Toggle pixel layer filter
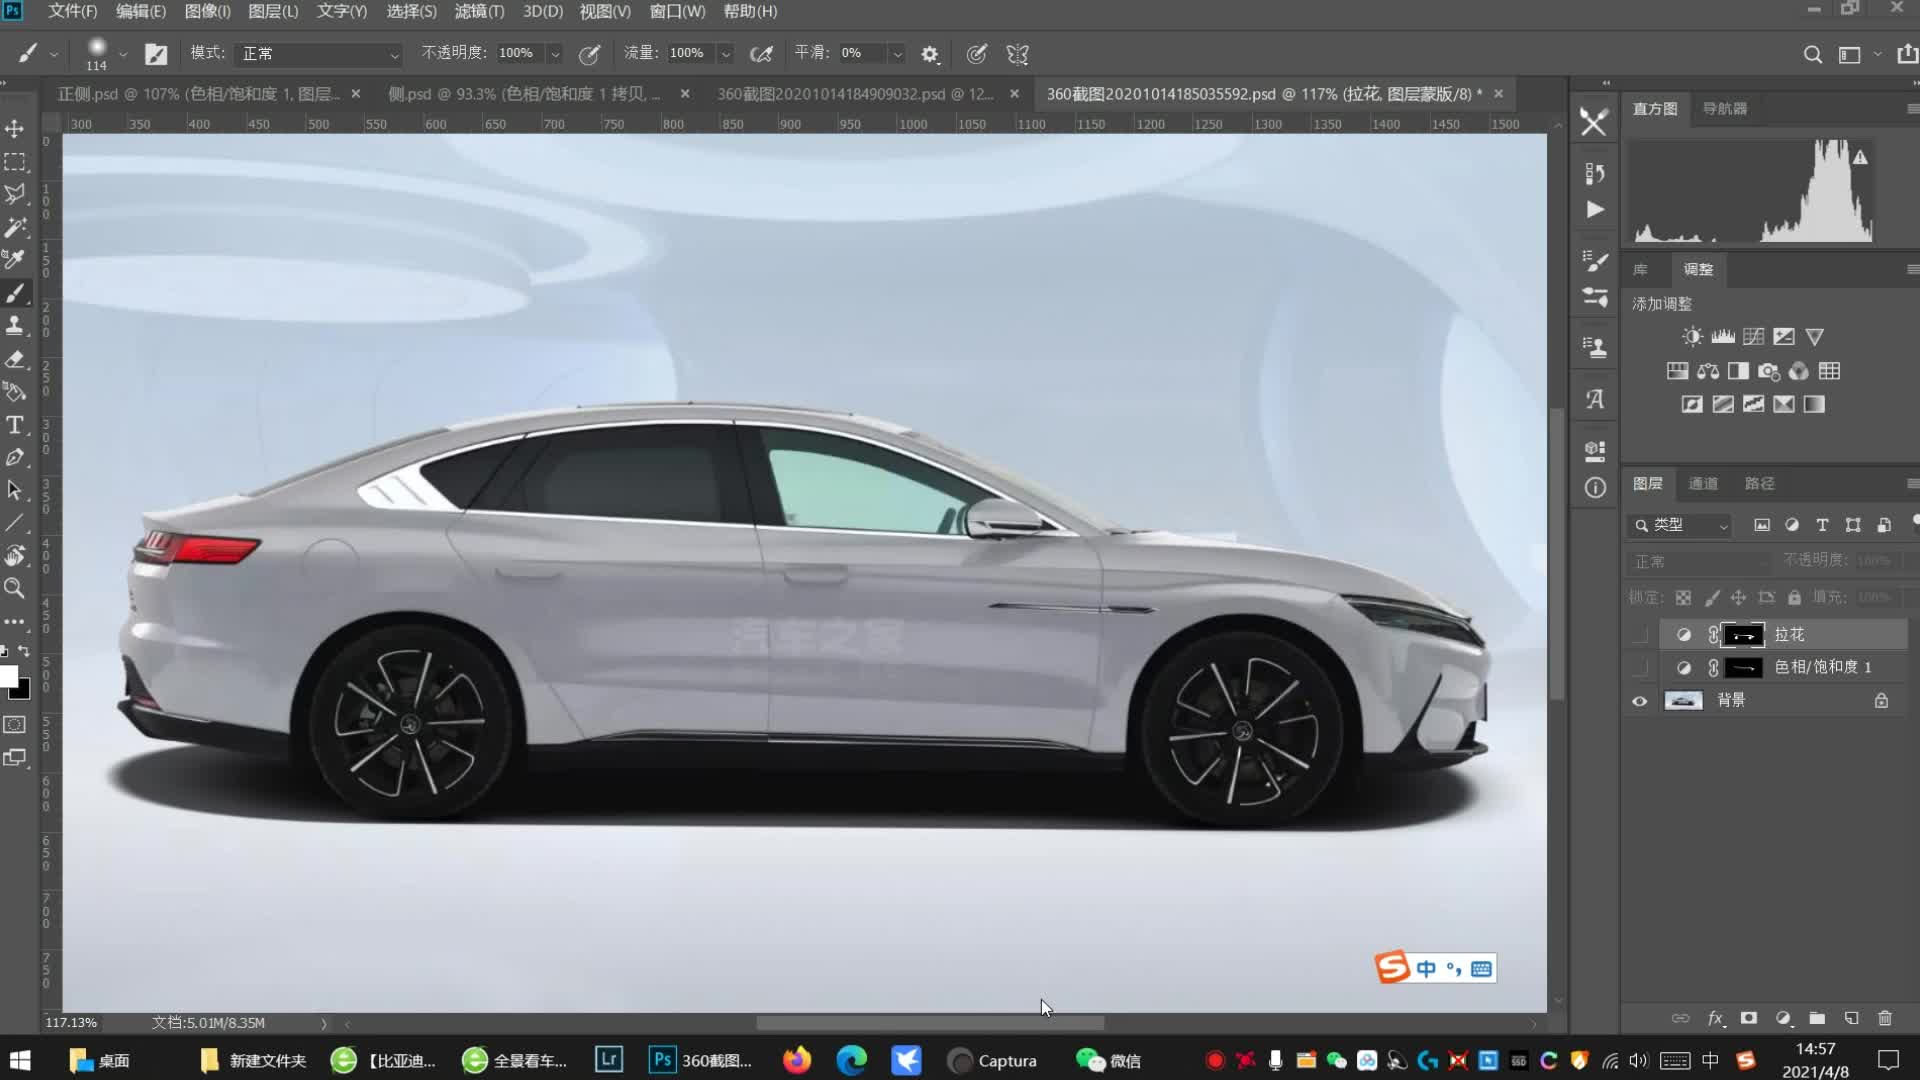This screenshot has height=1080, width=1920. [x=1762, y=525]
